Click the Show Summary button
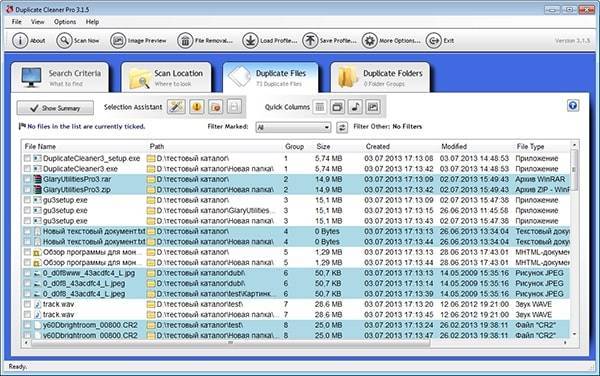600x376 pixels. pyautogui.click(x=55, y=108)
